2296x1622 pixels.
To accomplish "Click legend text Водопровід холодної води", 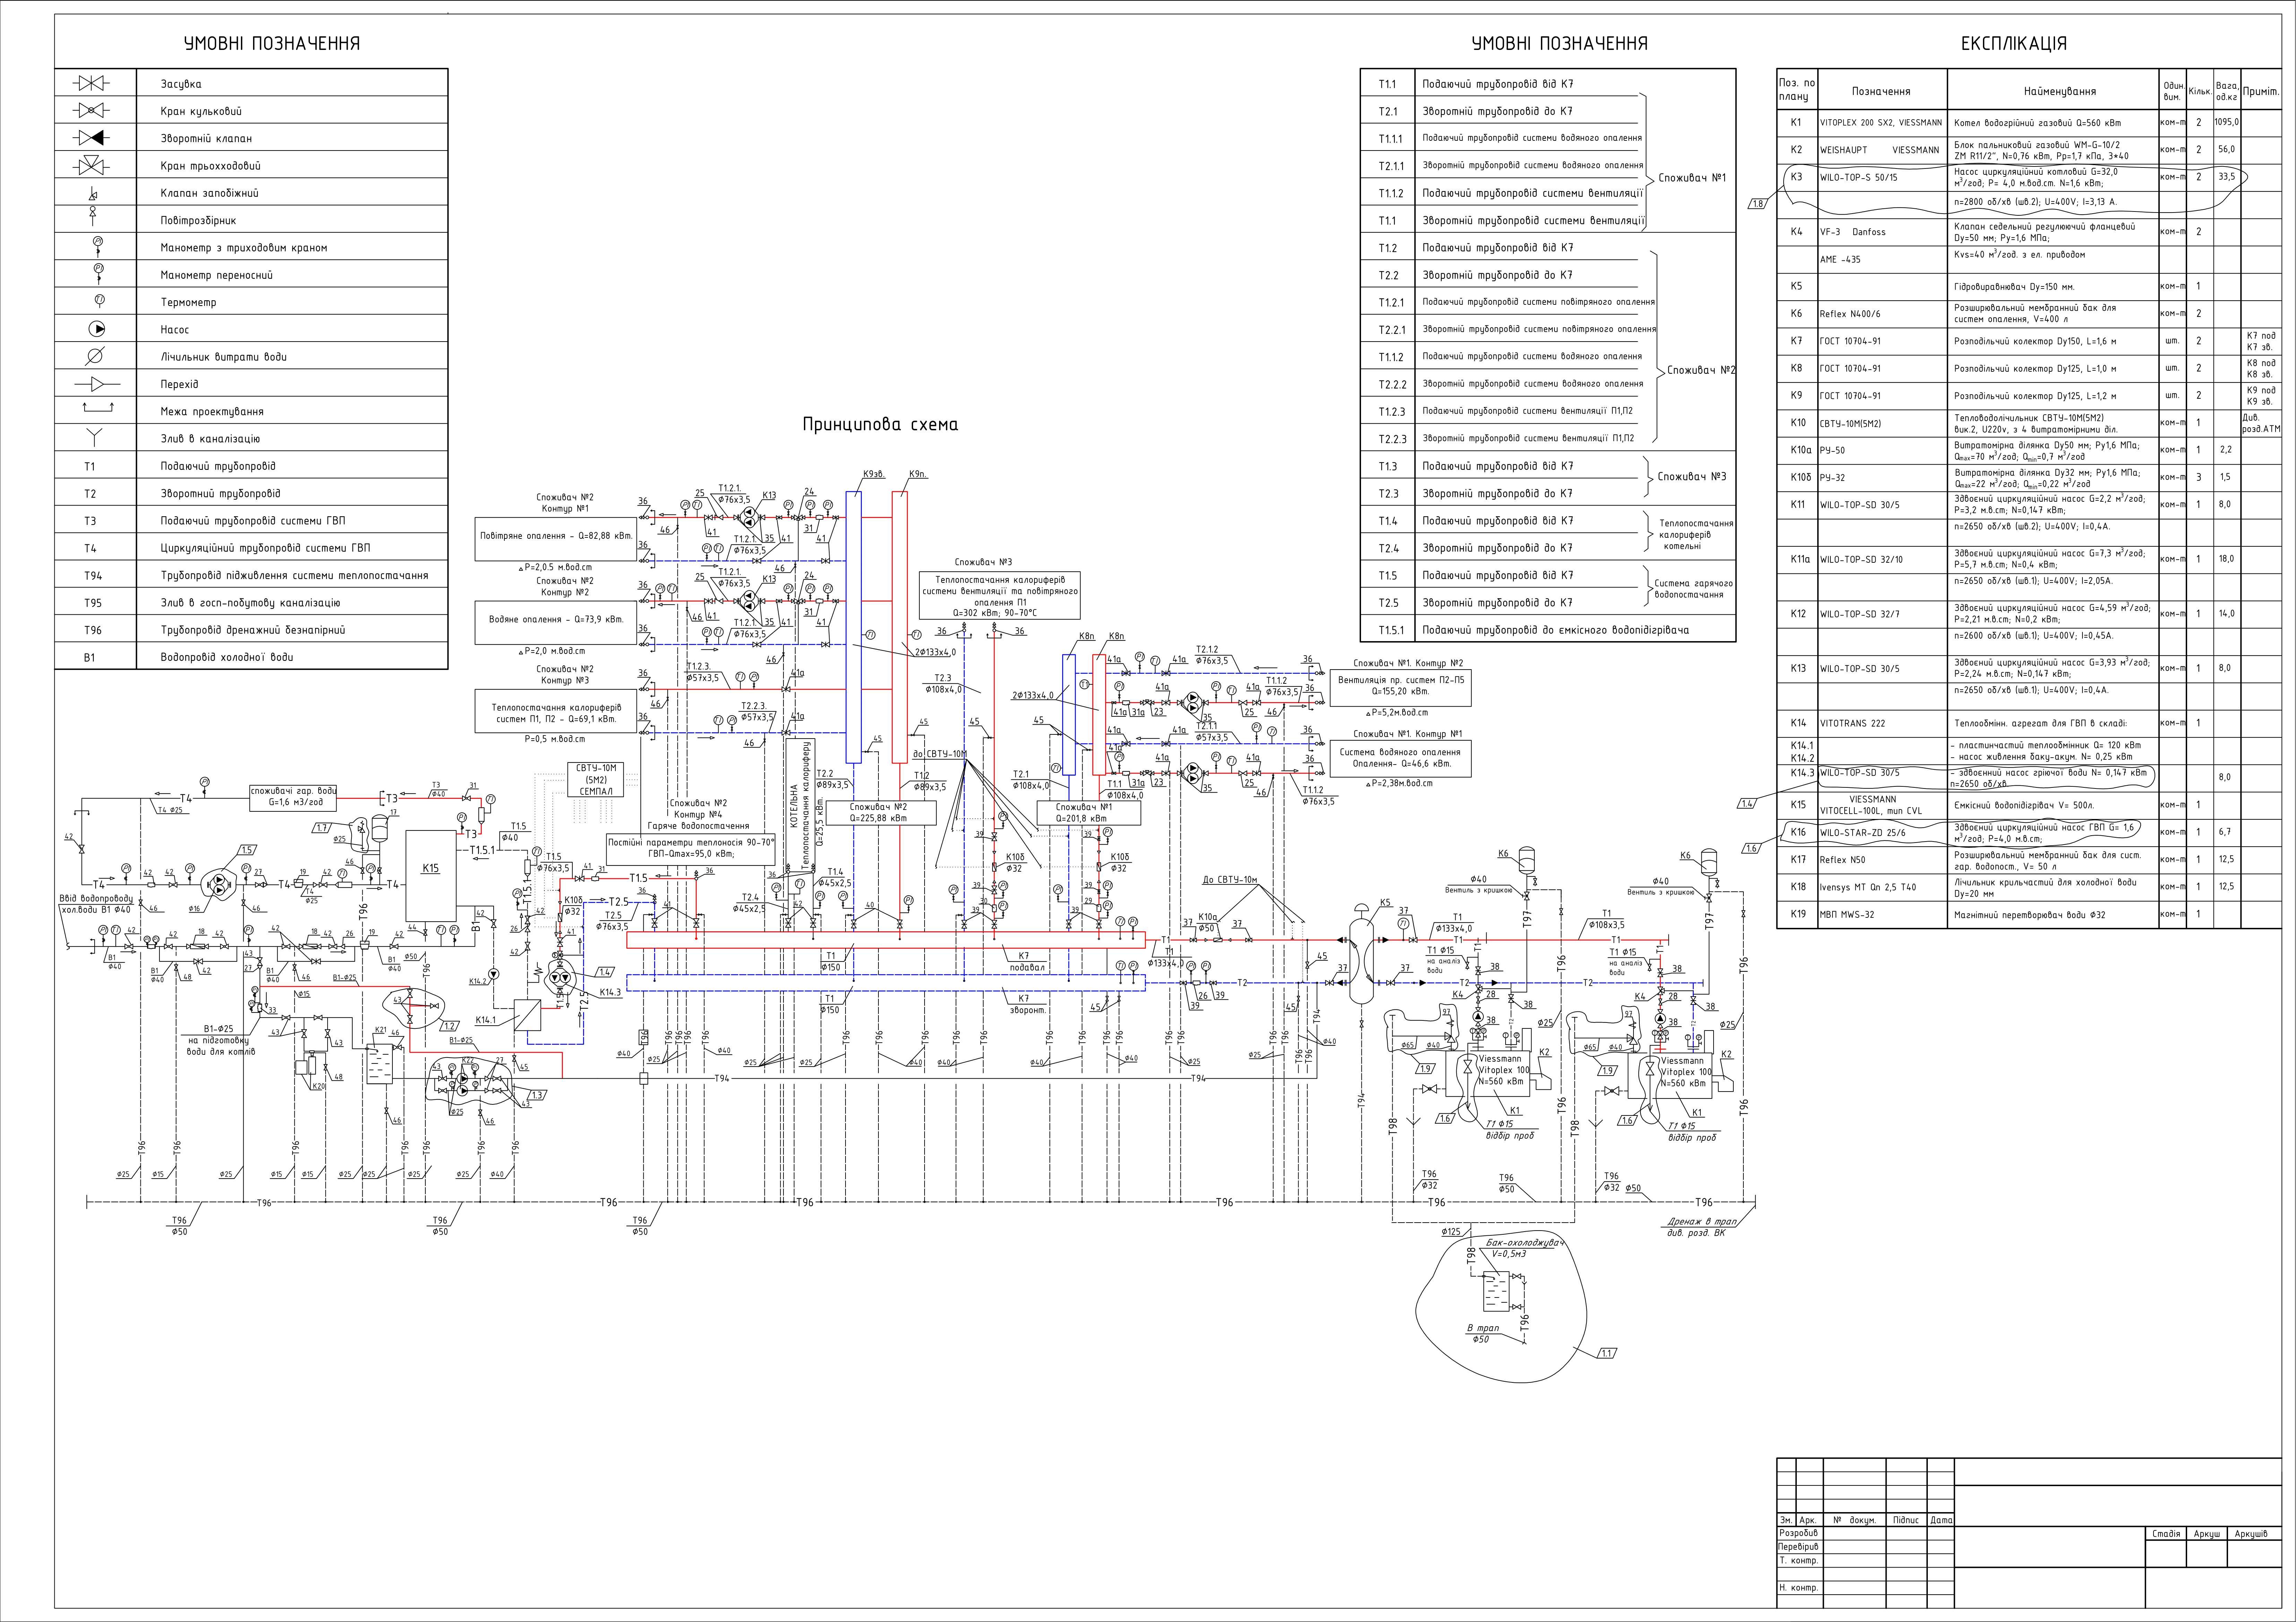I will tap(227, 658).
